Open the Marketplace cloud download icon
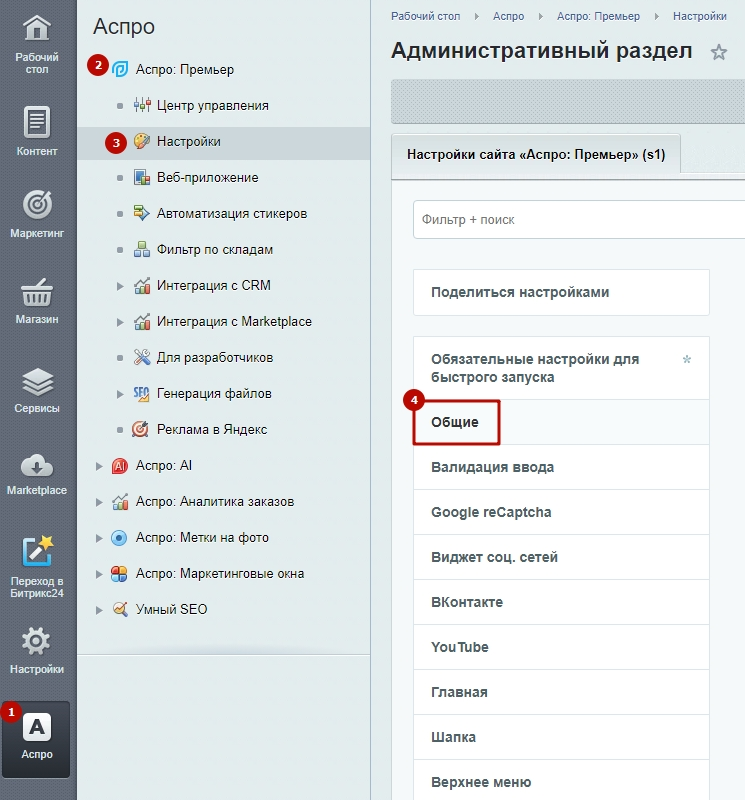Screen dimensions: 745x800 tap(37, 465)
